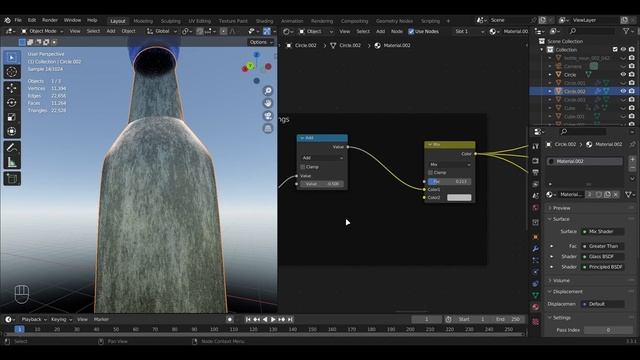The image size is (640, 360).
Task: Toggle Collection visibility eye icon
Action: 623,49
